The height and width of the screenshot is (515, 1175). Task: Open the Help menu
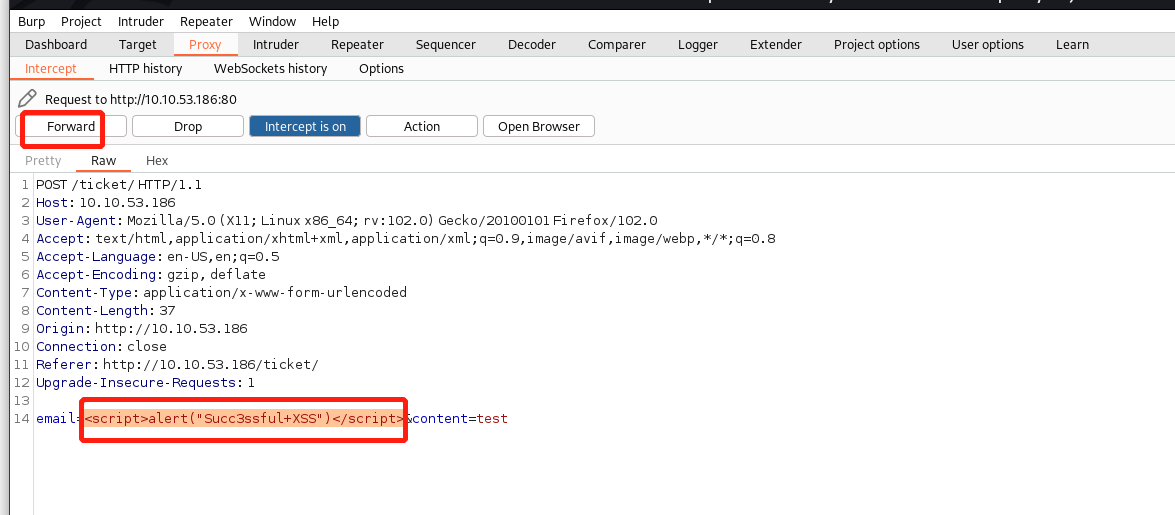click(325, 21)
